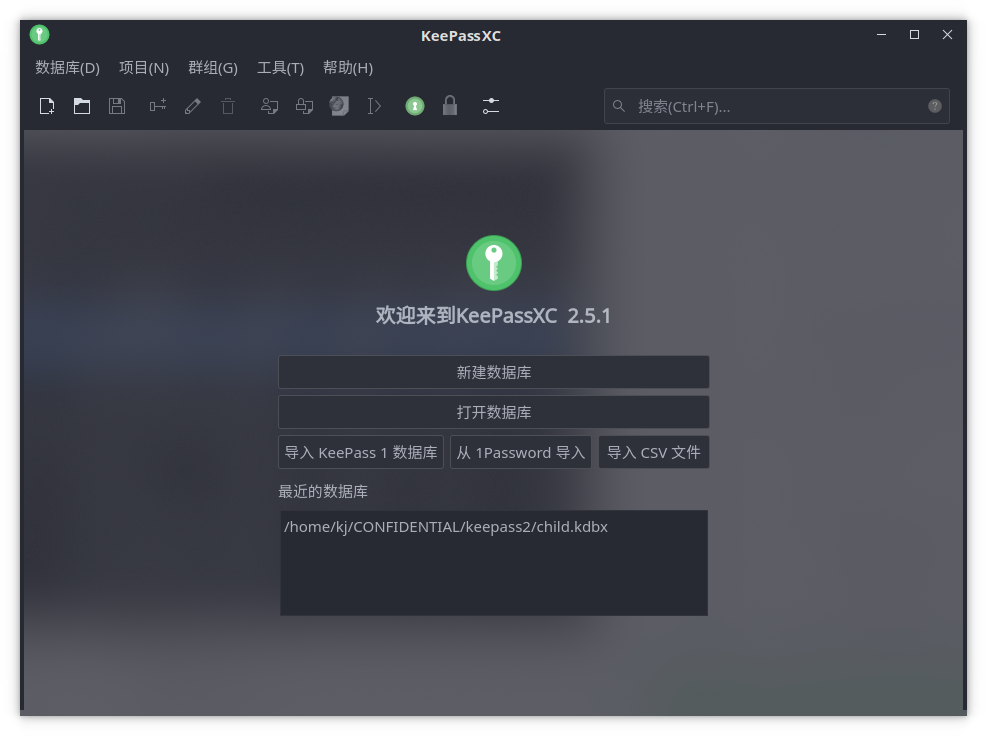Viewport: 987px width, 736px height.
Task: Click the KeePassXC title bar app icon
Action: (40, 35)
